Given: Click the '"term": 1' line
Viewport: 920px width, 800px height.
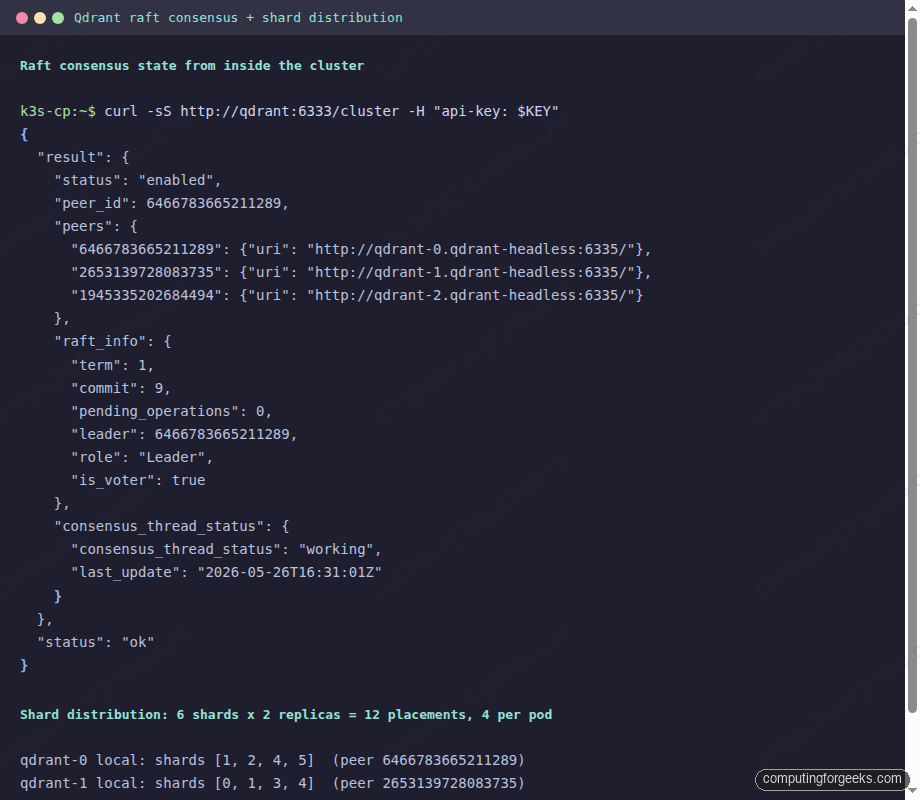Looking at the screenshot, I should click(113, 365).
